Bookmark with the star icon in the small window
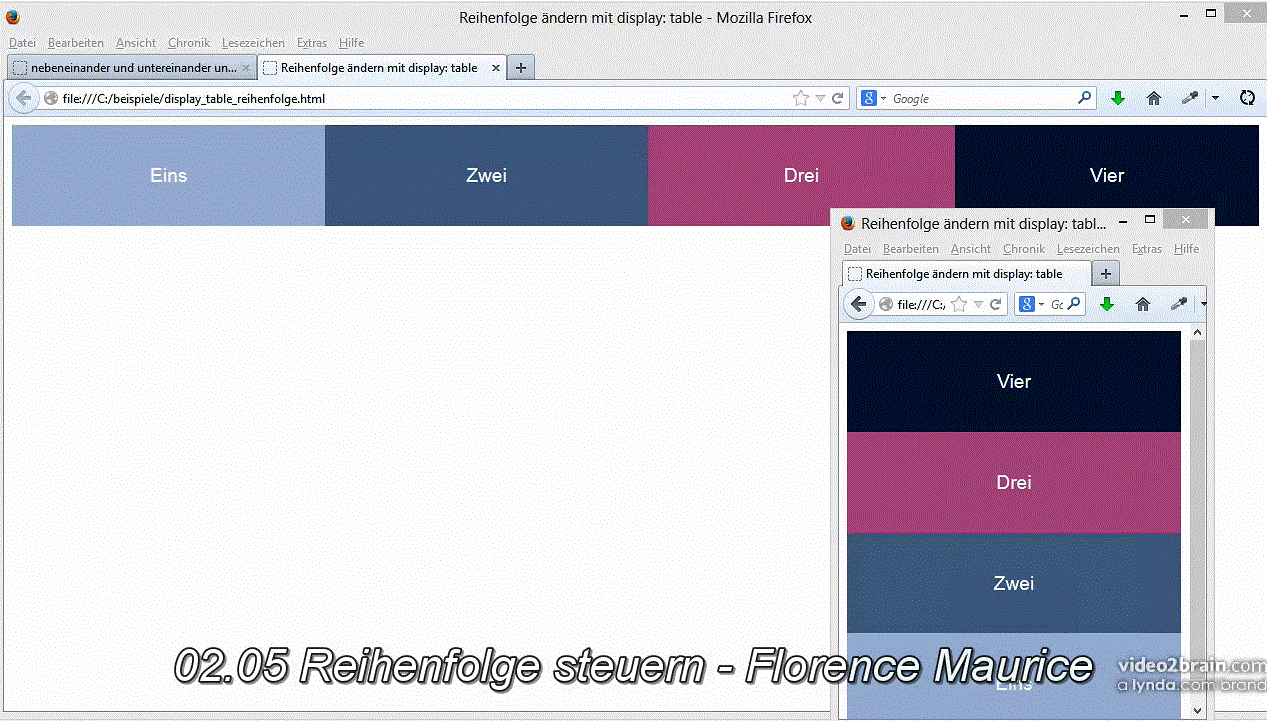This screenshot has width=1267, height=721. tap(958, 304)
